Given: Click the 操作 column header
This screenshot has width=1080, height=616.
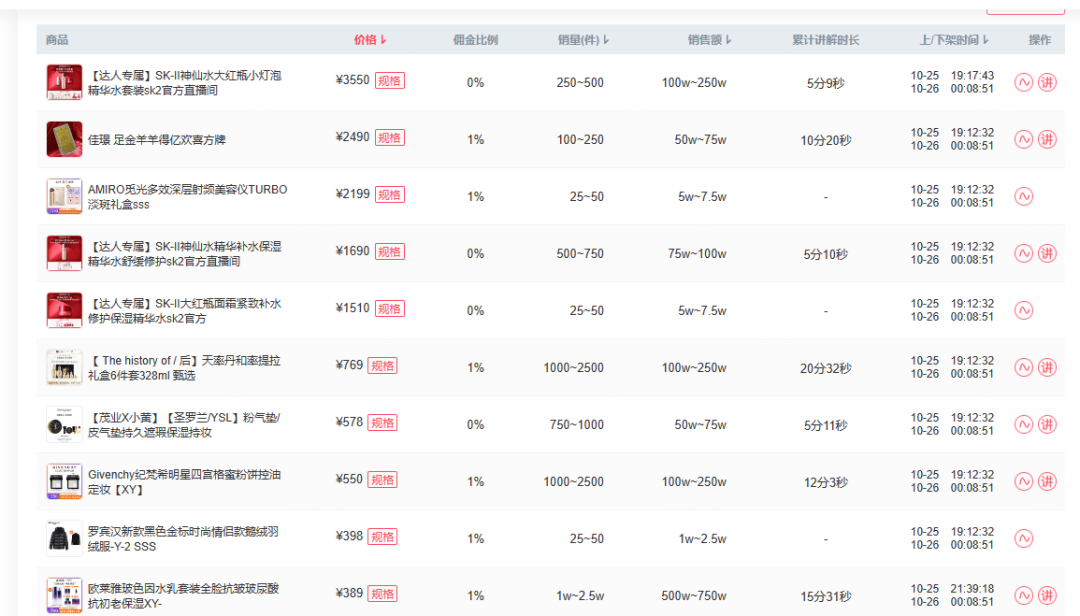Looking at the screenshot, I should point(1039,40).
